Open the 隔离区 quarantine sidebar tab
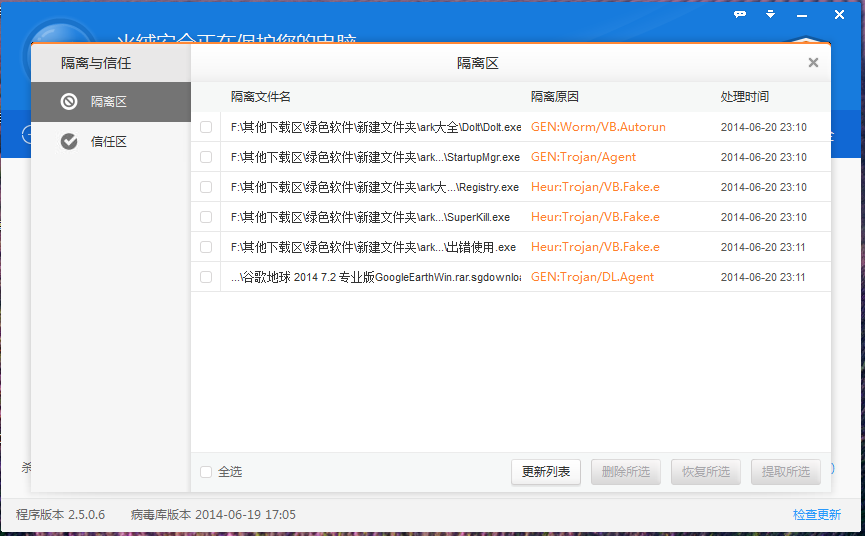Image resolution: width=865 pixels, height=536 pixels. click(111, 101)
